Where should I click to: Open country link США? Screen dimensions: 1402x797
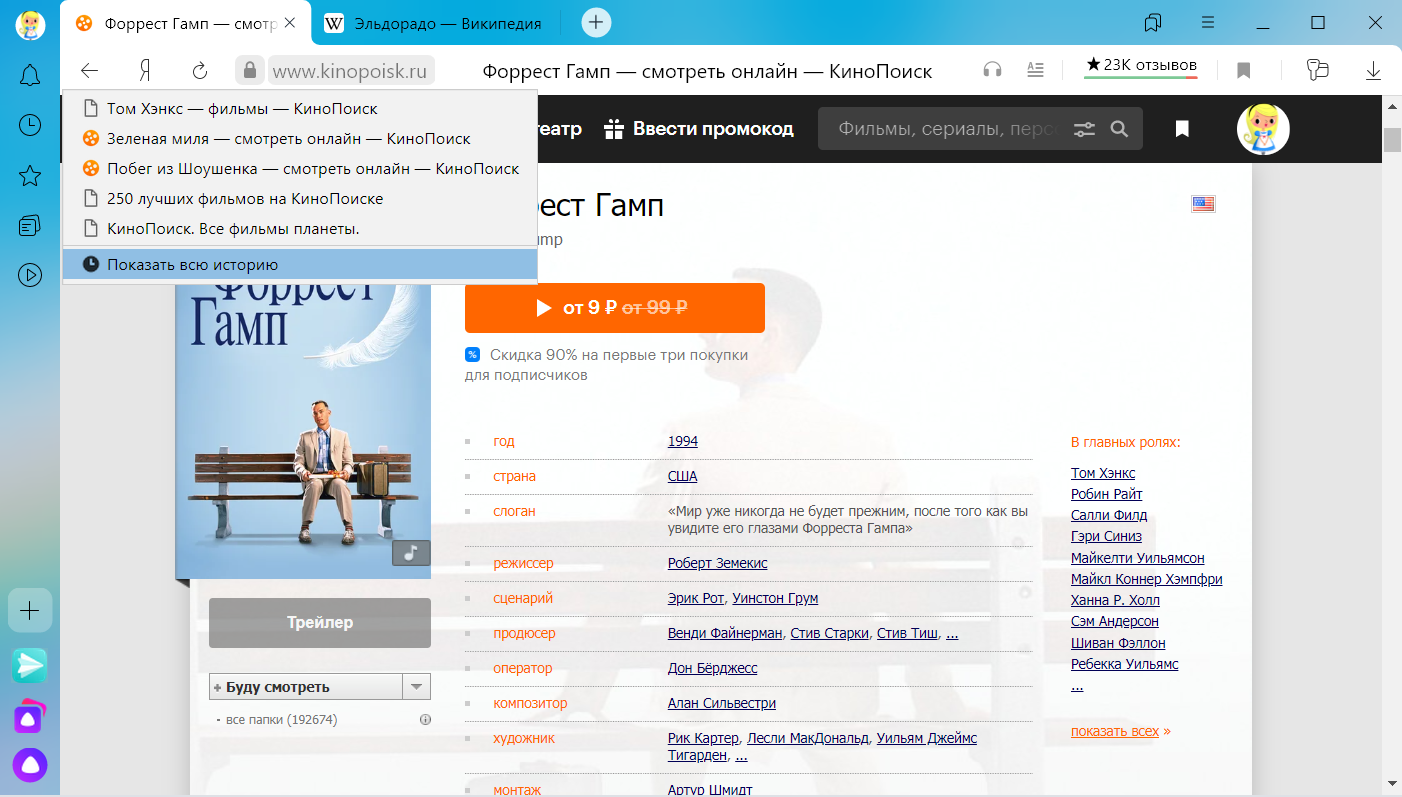point(683,476)
